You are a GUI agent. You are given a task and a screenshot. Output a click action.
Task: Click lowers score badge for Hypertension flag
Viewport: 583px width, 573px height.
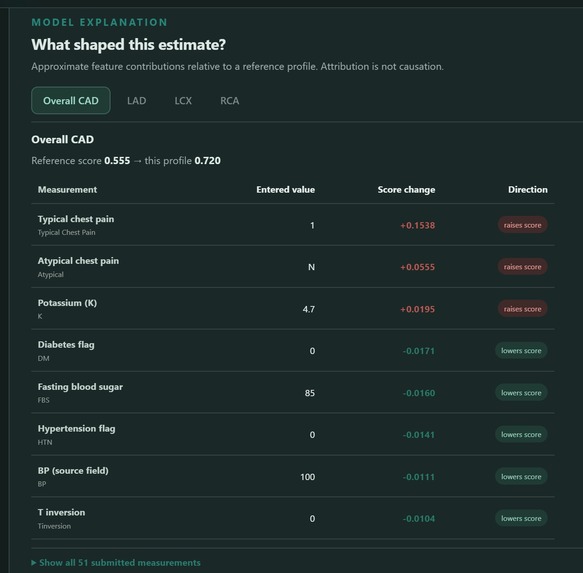(521, 434)
